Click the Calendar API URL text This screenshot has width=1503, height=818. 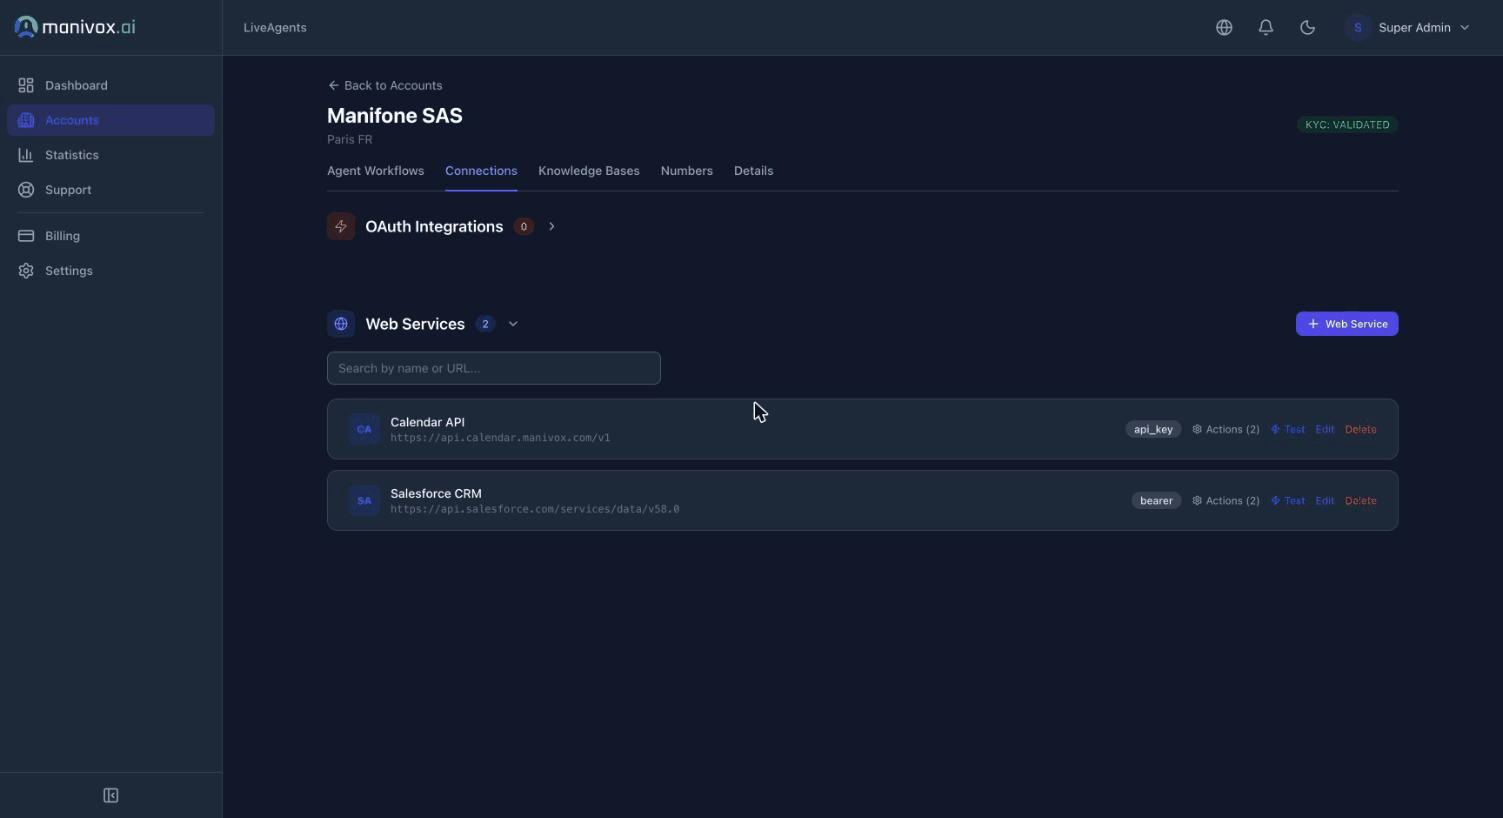click(500, 438)
